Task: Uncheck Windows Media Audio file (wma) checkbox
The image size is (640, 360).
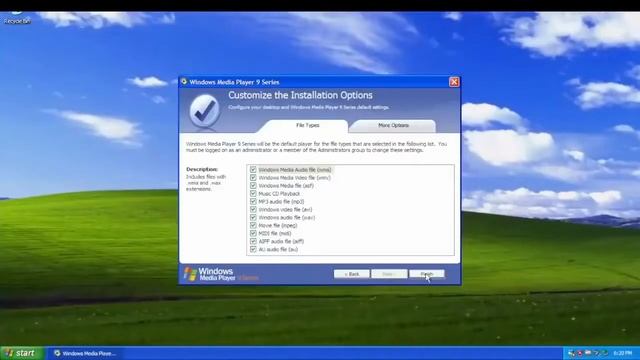Action: [253, 170]
